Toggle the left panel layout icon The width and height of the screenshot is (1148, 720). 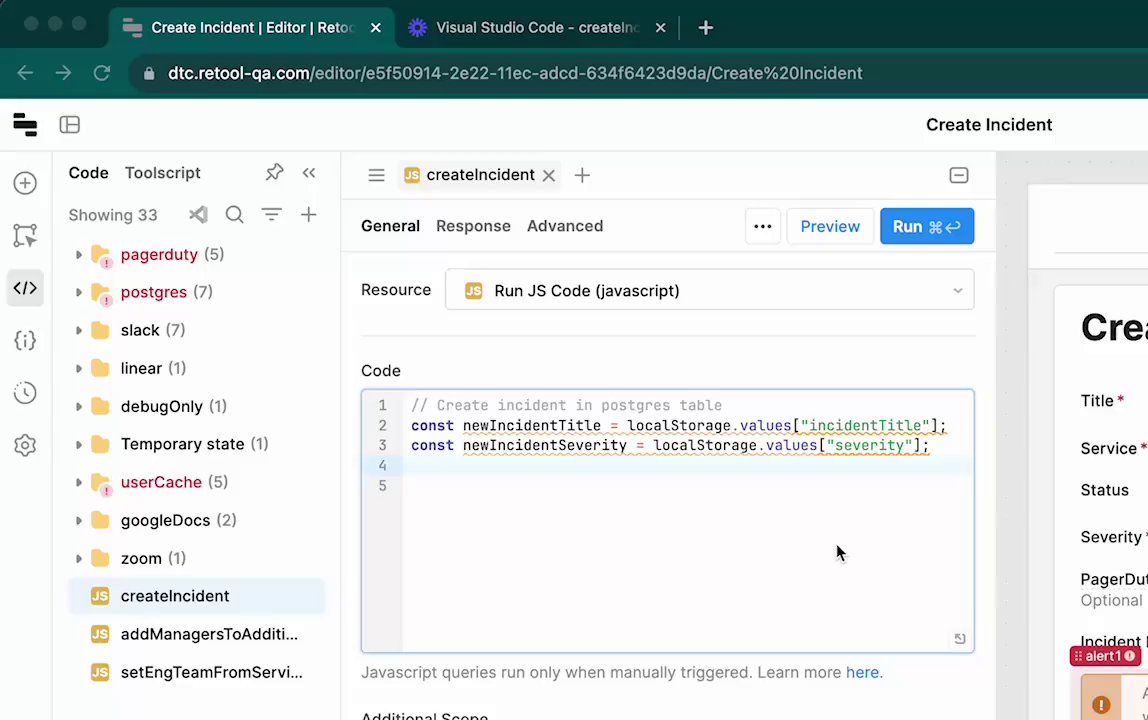coord(69,125)
